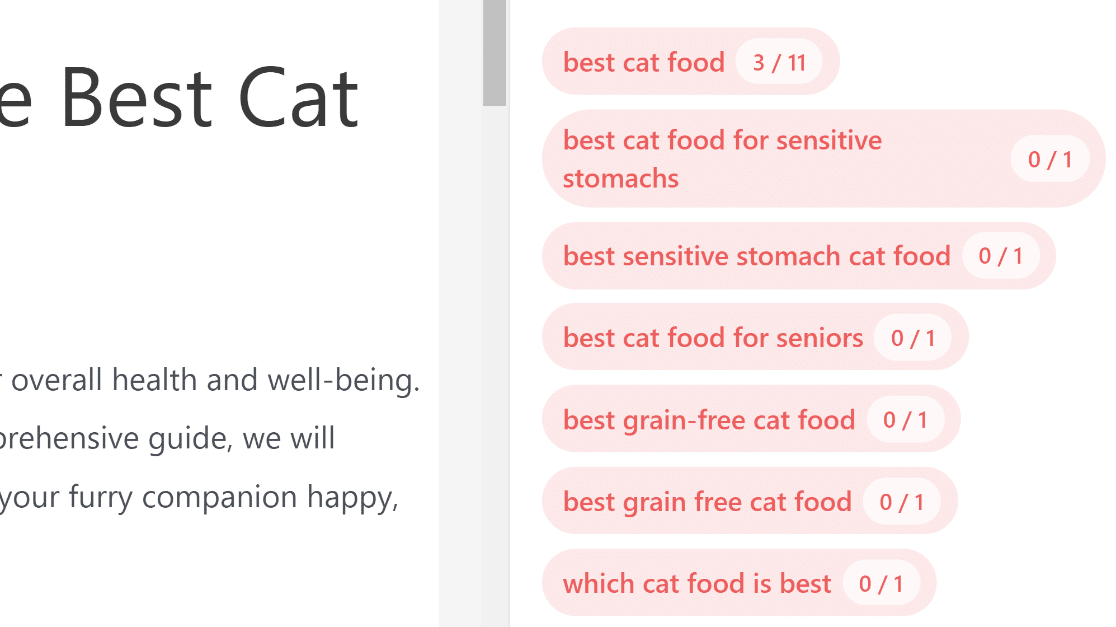Screen dimensions: 1116x627
Task: Click count badge on "best grain free cat food"
Action: (902, 502)
